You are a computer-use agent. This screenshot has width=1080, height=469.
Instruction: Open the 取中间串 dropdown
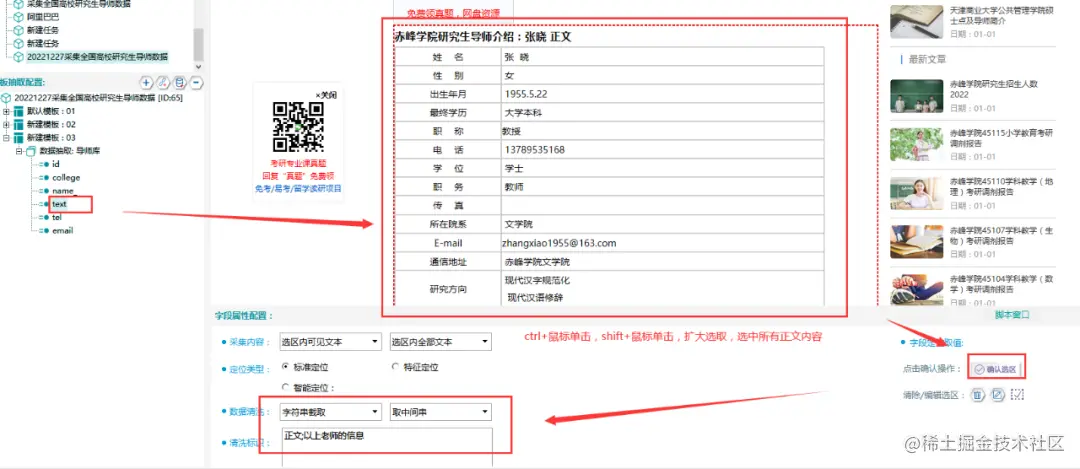click(x=440, y=412)
